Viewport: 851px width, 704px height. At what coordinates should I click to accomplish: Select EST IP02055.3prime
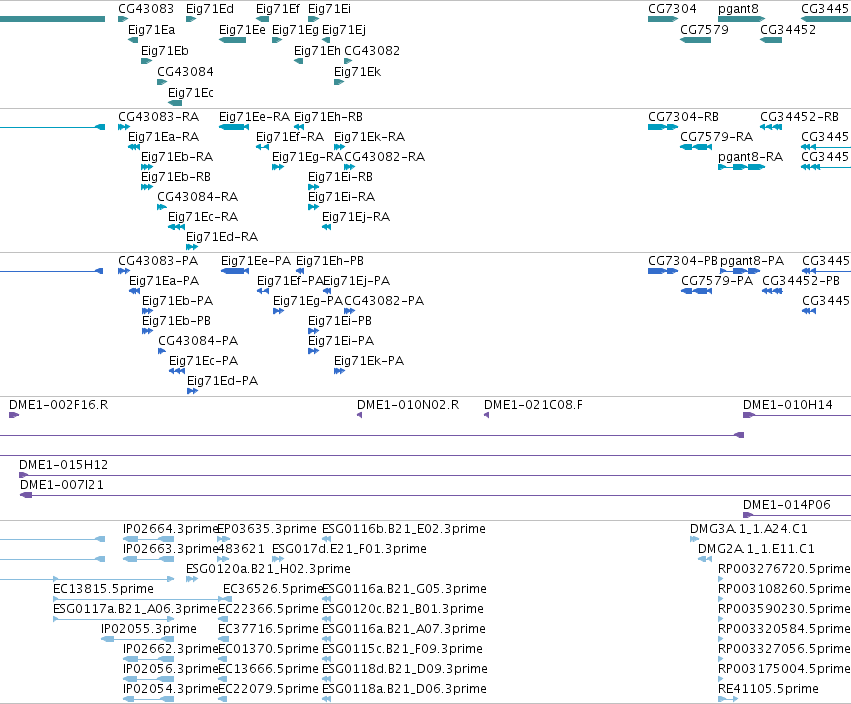click(x=149, y=629)
